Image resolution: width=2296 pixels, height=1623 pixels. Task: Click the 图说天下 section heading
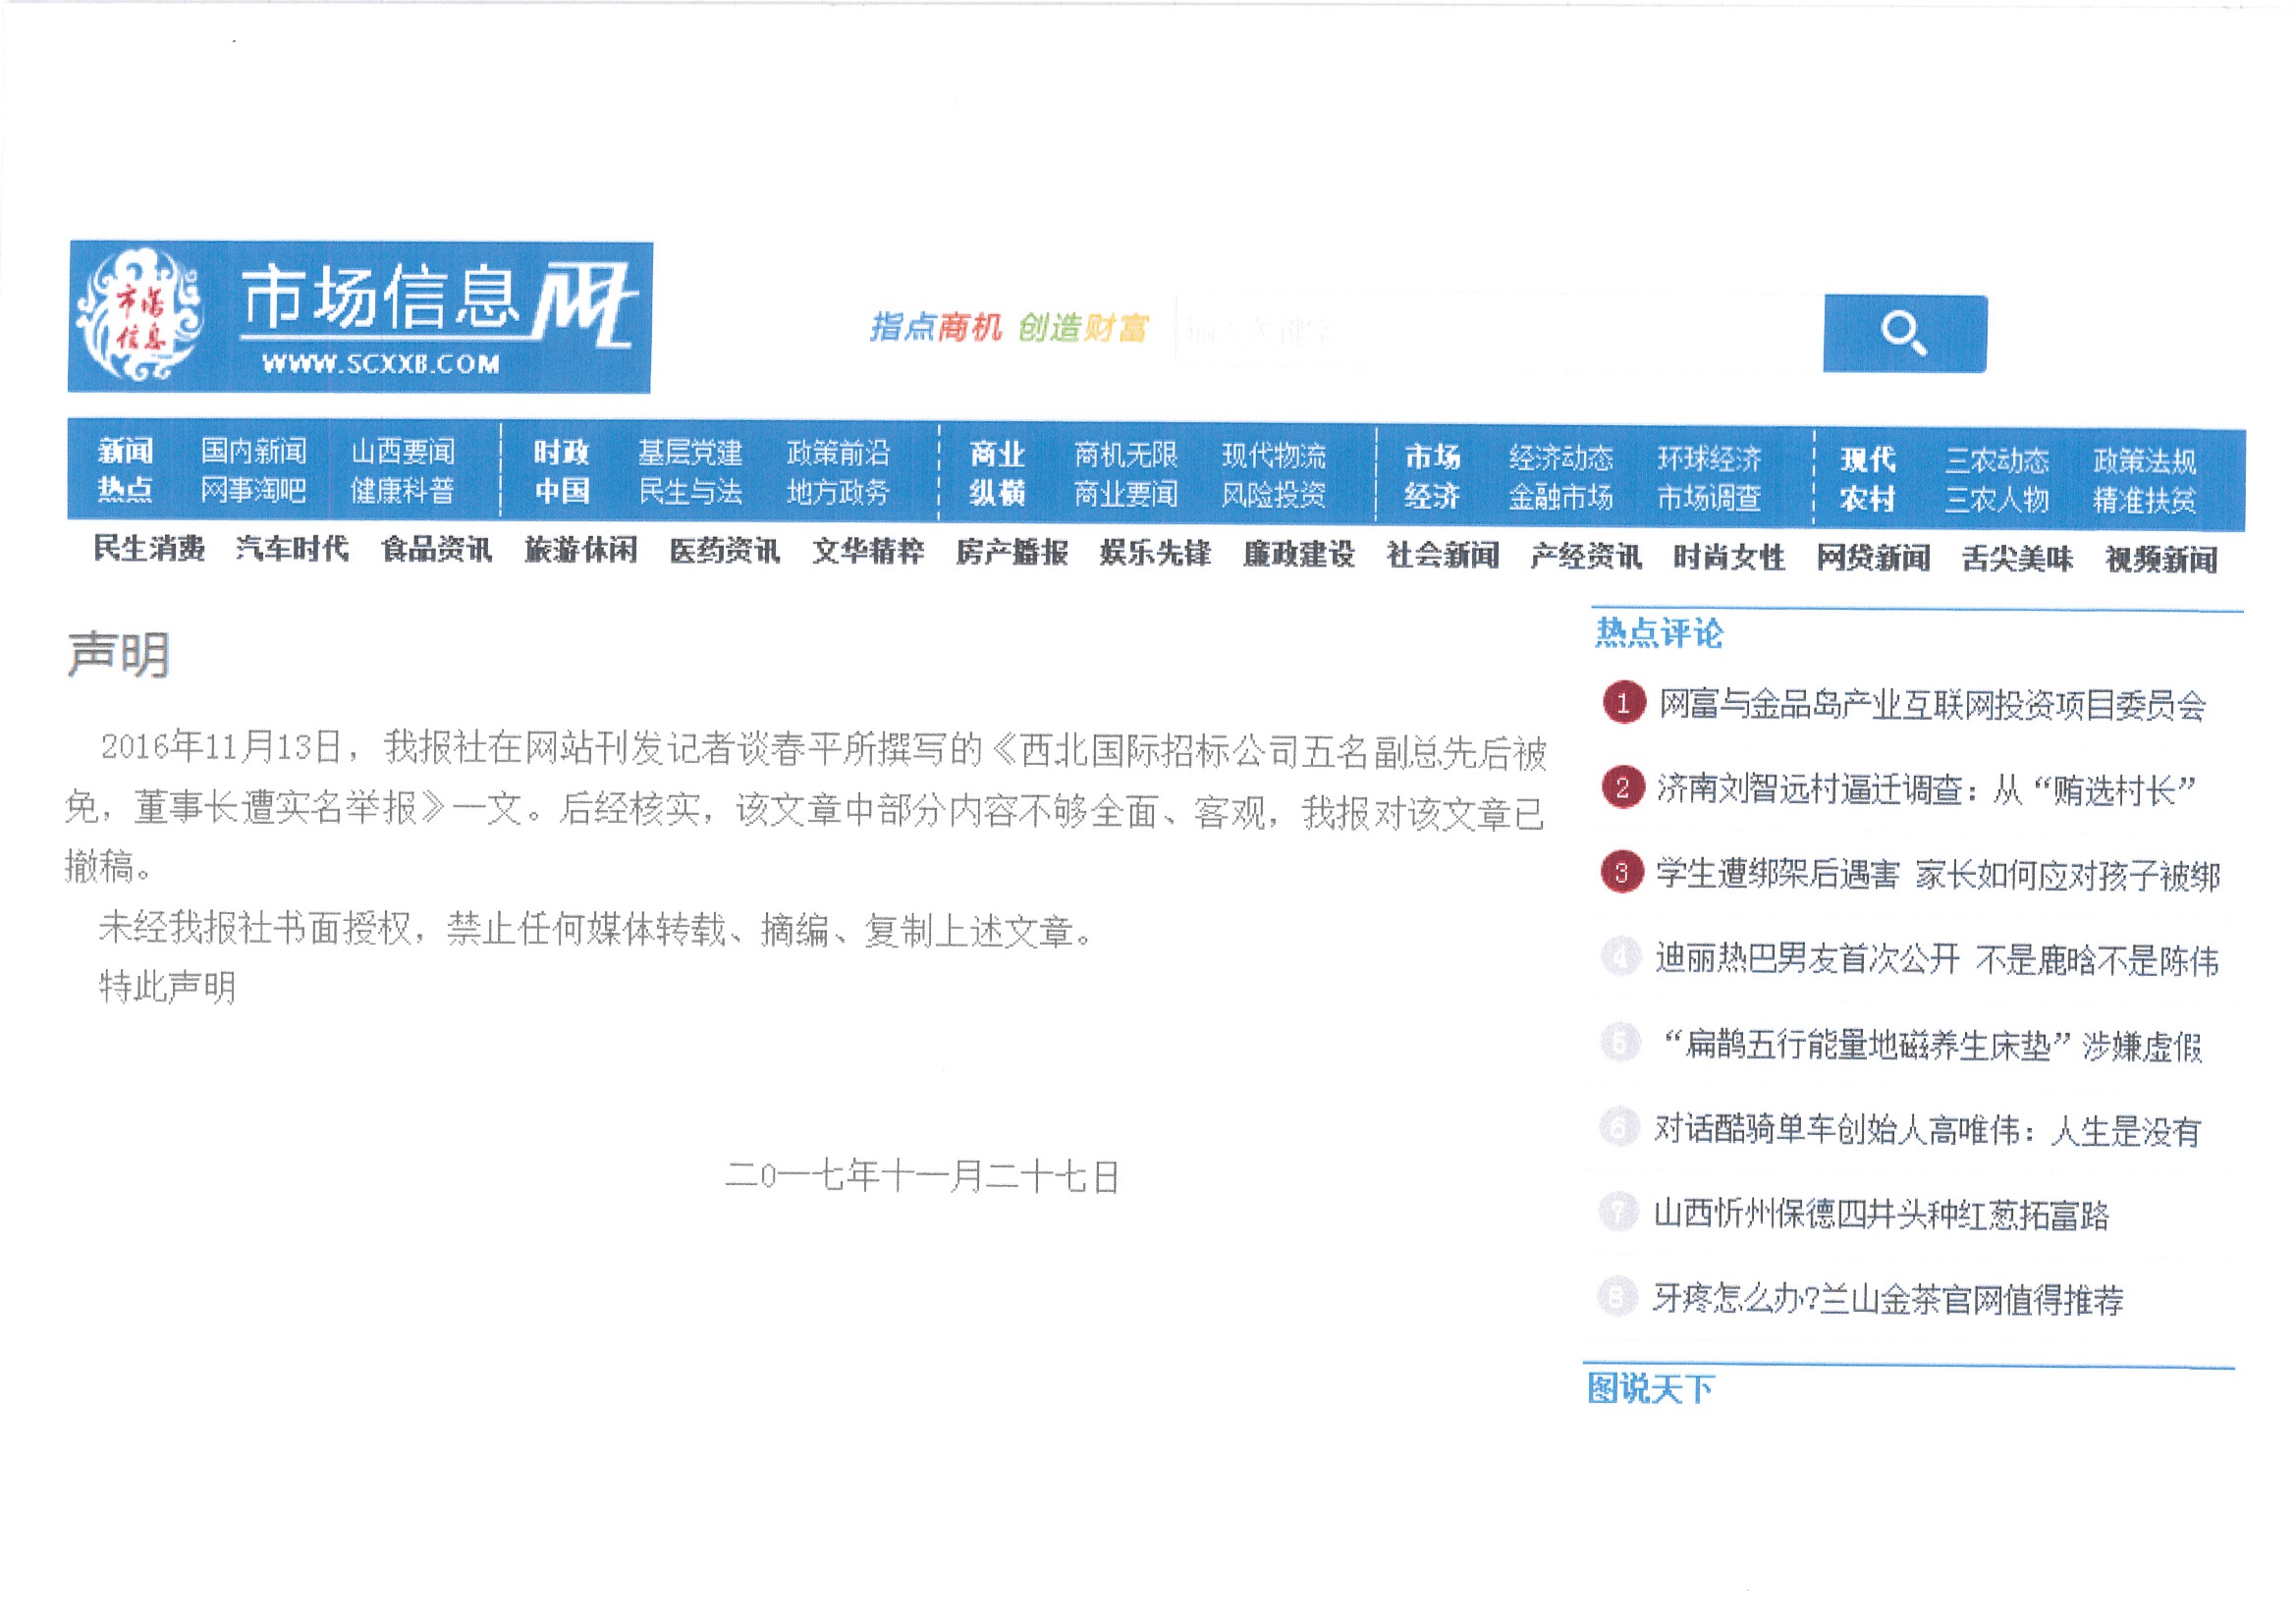pos(1650,1389)
